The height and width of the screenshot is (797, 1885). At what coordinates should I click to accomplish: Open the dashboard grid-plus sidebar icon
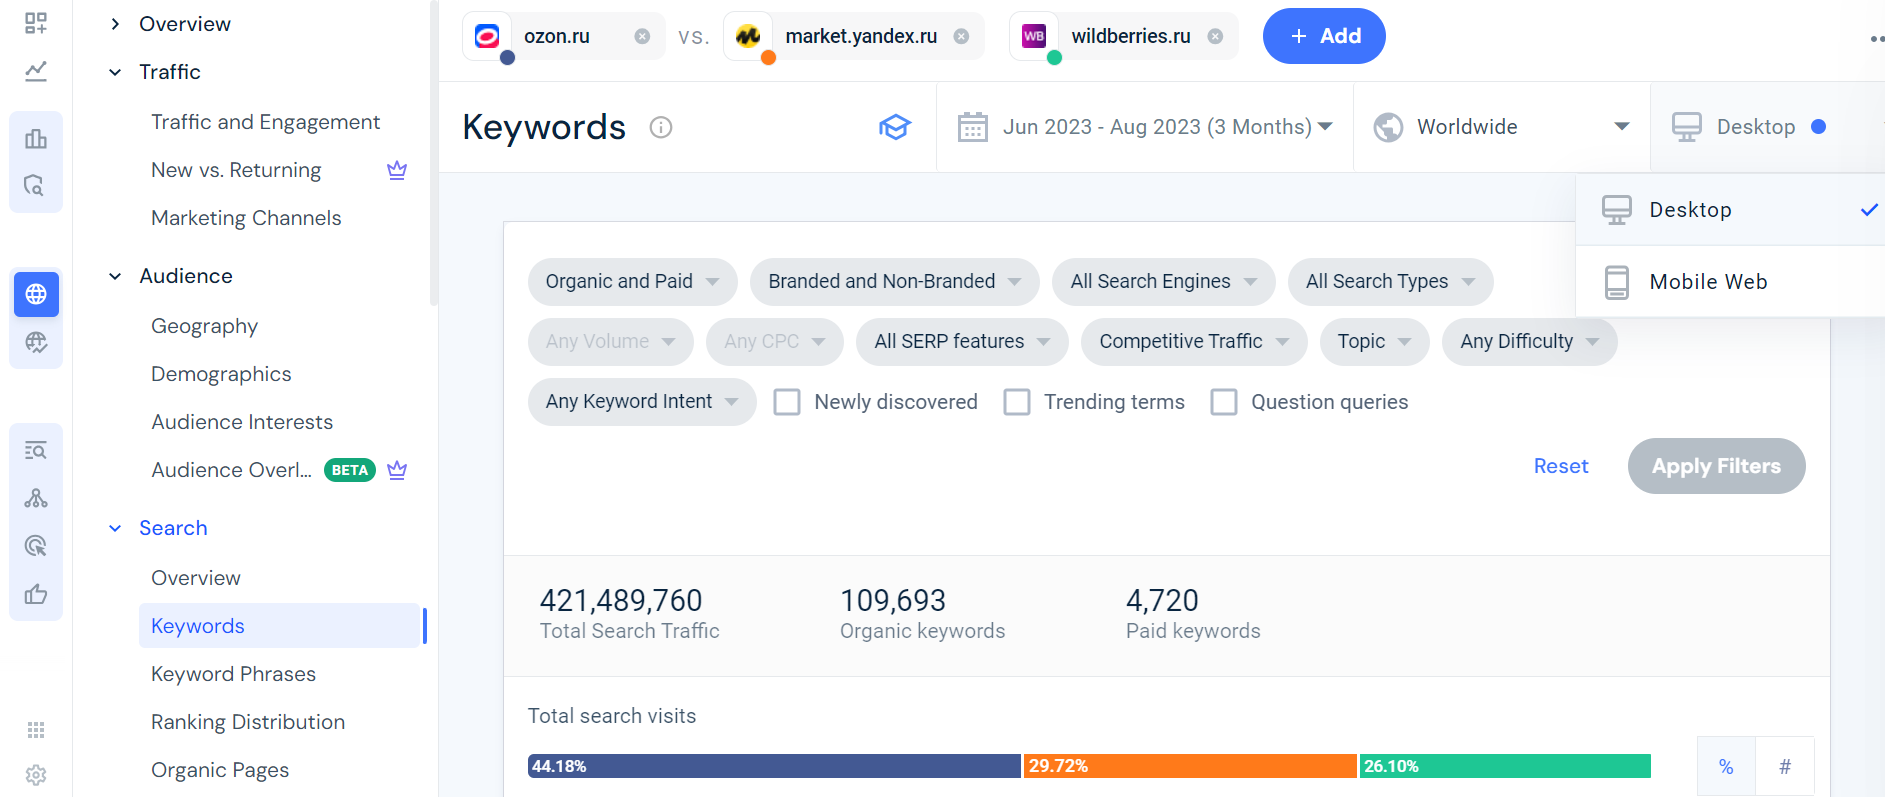[36, 23]
